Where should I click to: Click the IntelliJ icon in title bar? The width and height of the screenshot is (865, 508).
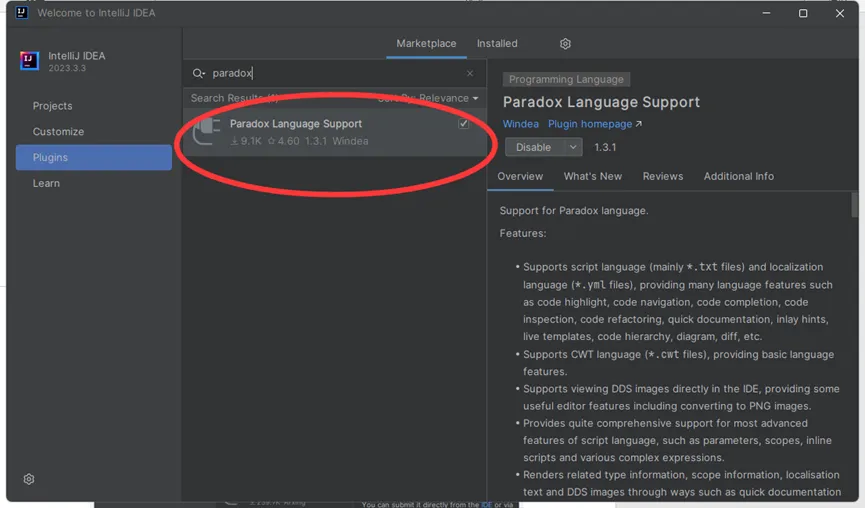pos(22,13)
